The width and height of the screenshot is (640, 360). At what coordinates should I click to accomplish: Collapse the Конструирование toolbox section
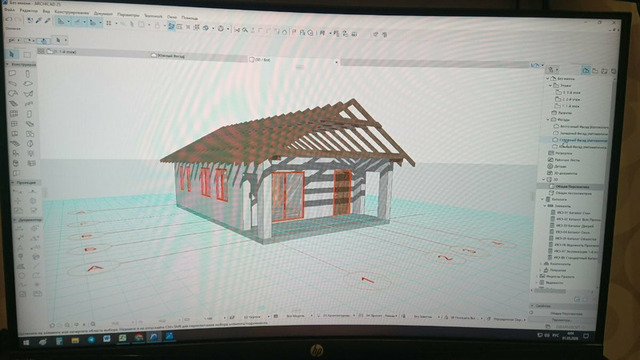coord(8,64)
